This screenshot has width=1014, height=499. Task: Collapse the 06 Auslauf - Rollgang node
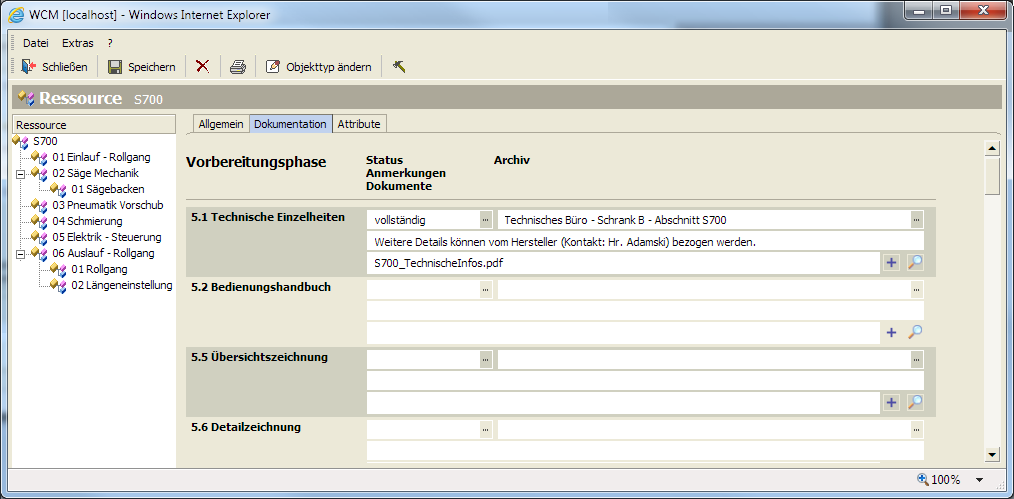[19, 253]
